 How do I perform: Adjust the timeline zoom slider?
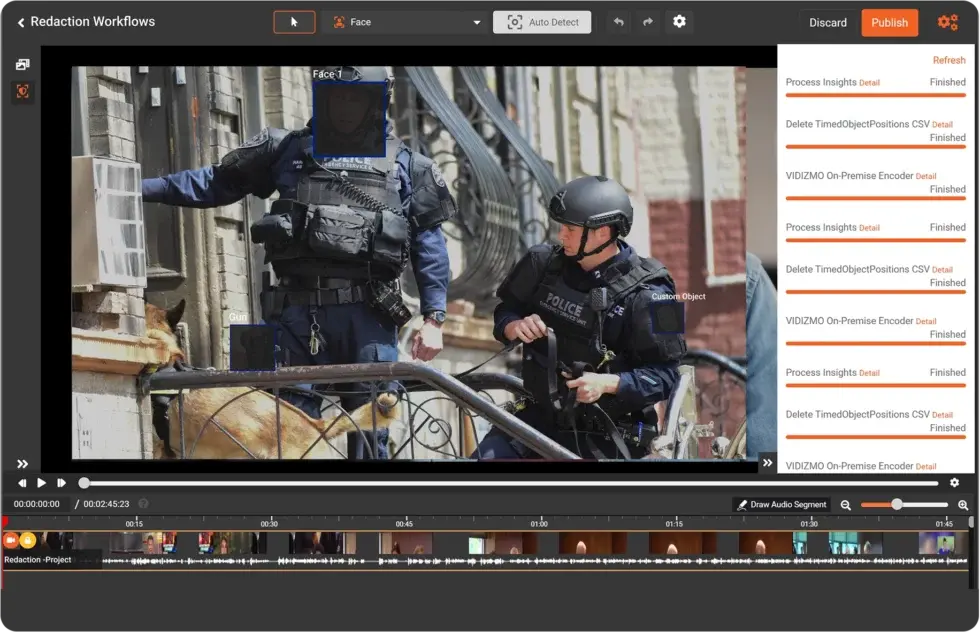point(897,505)
